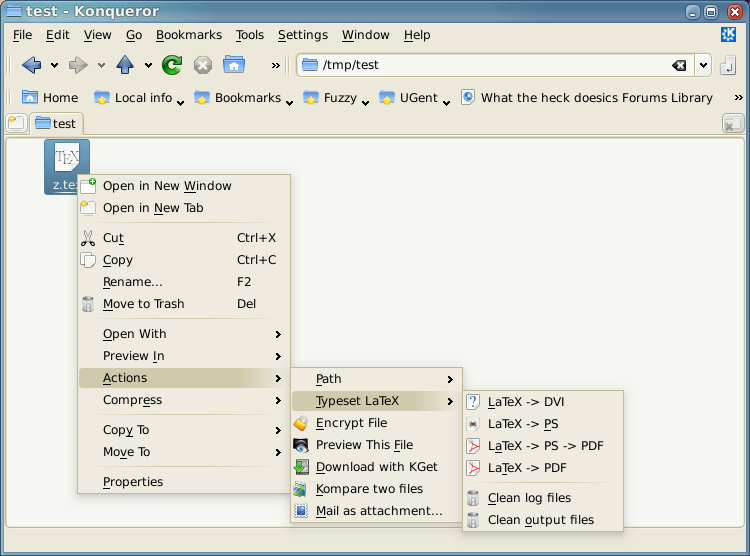Select Encrypt File action
The image size is (750, 556).
click(376, 423)
